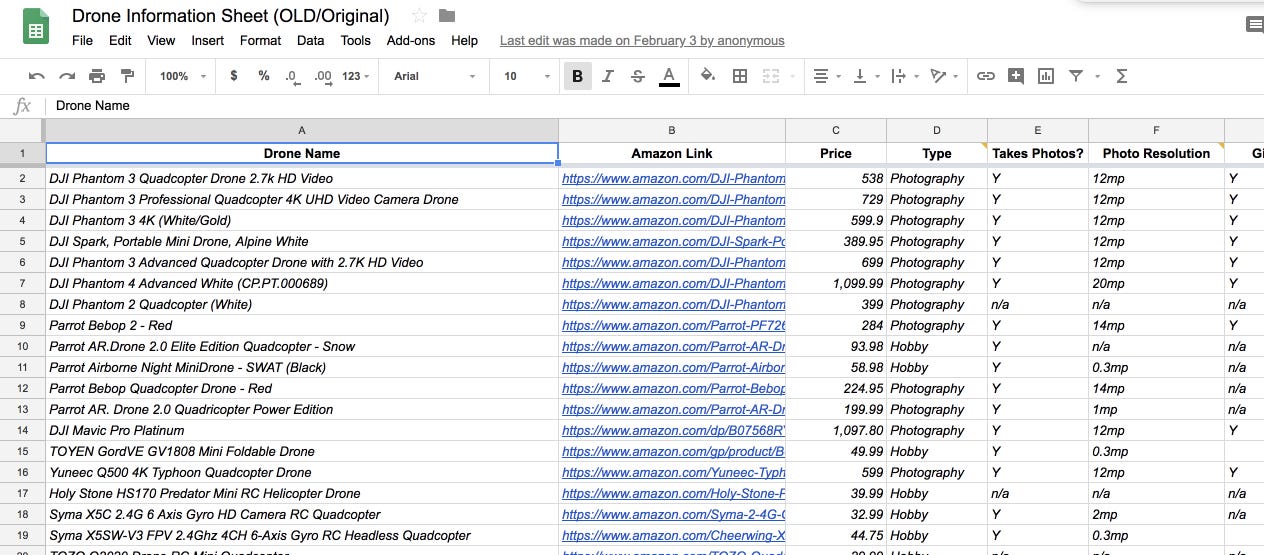Star the document

[x=419, y=16]
